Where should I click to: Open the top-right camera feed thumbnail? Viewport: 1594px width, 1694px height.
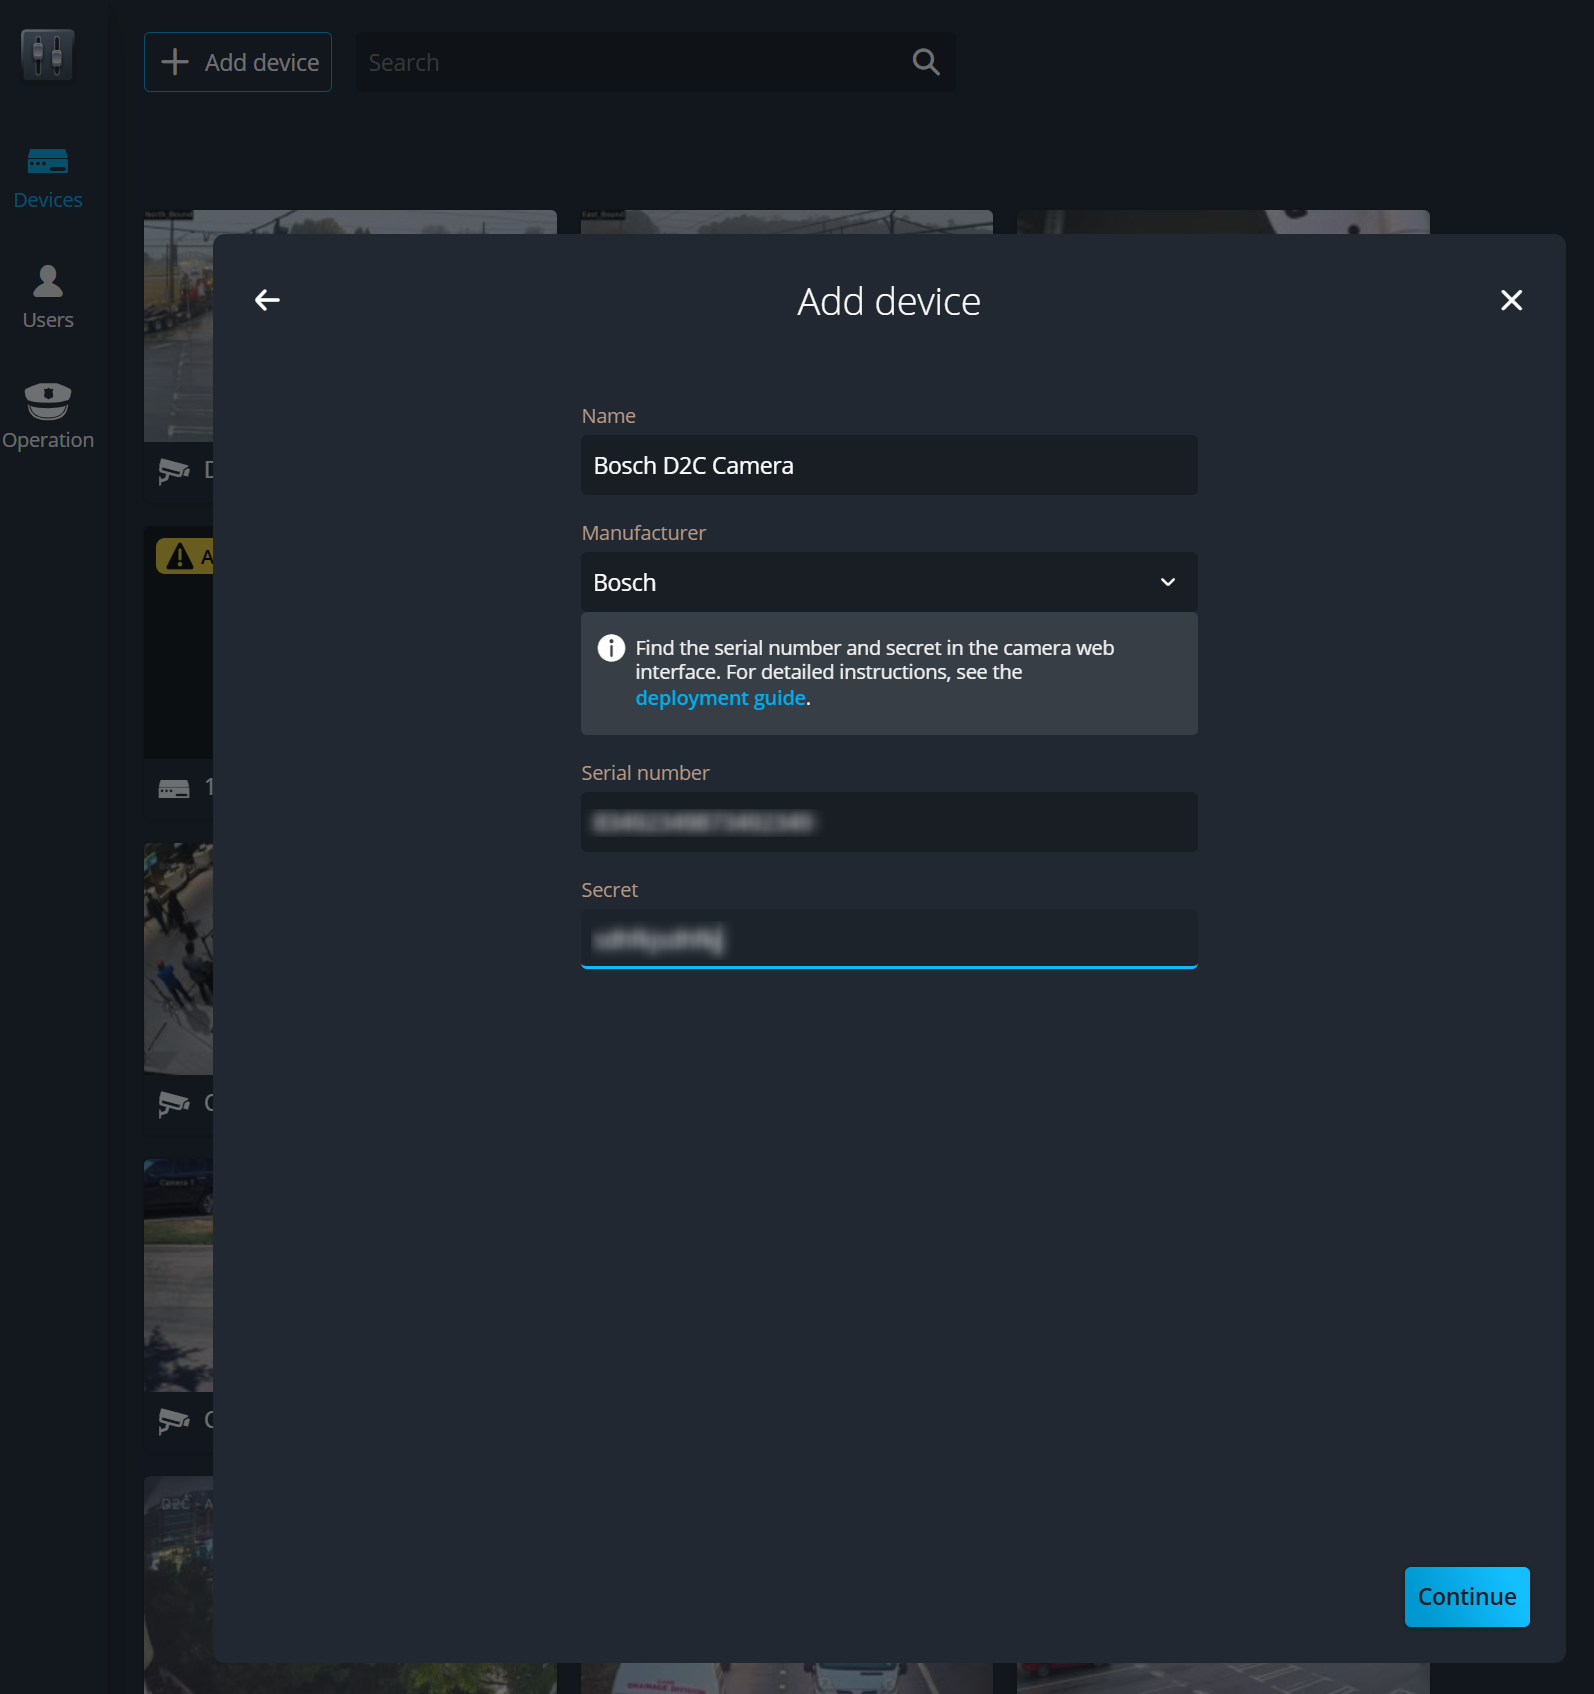tap(1223, 221)
